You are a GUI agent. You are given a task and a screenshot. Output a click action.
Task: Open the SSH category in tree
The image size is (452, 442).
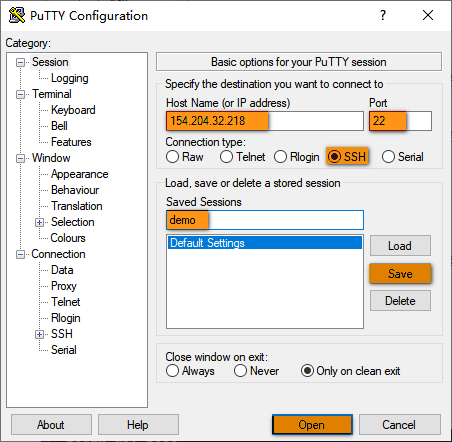point(62,334)
